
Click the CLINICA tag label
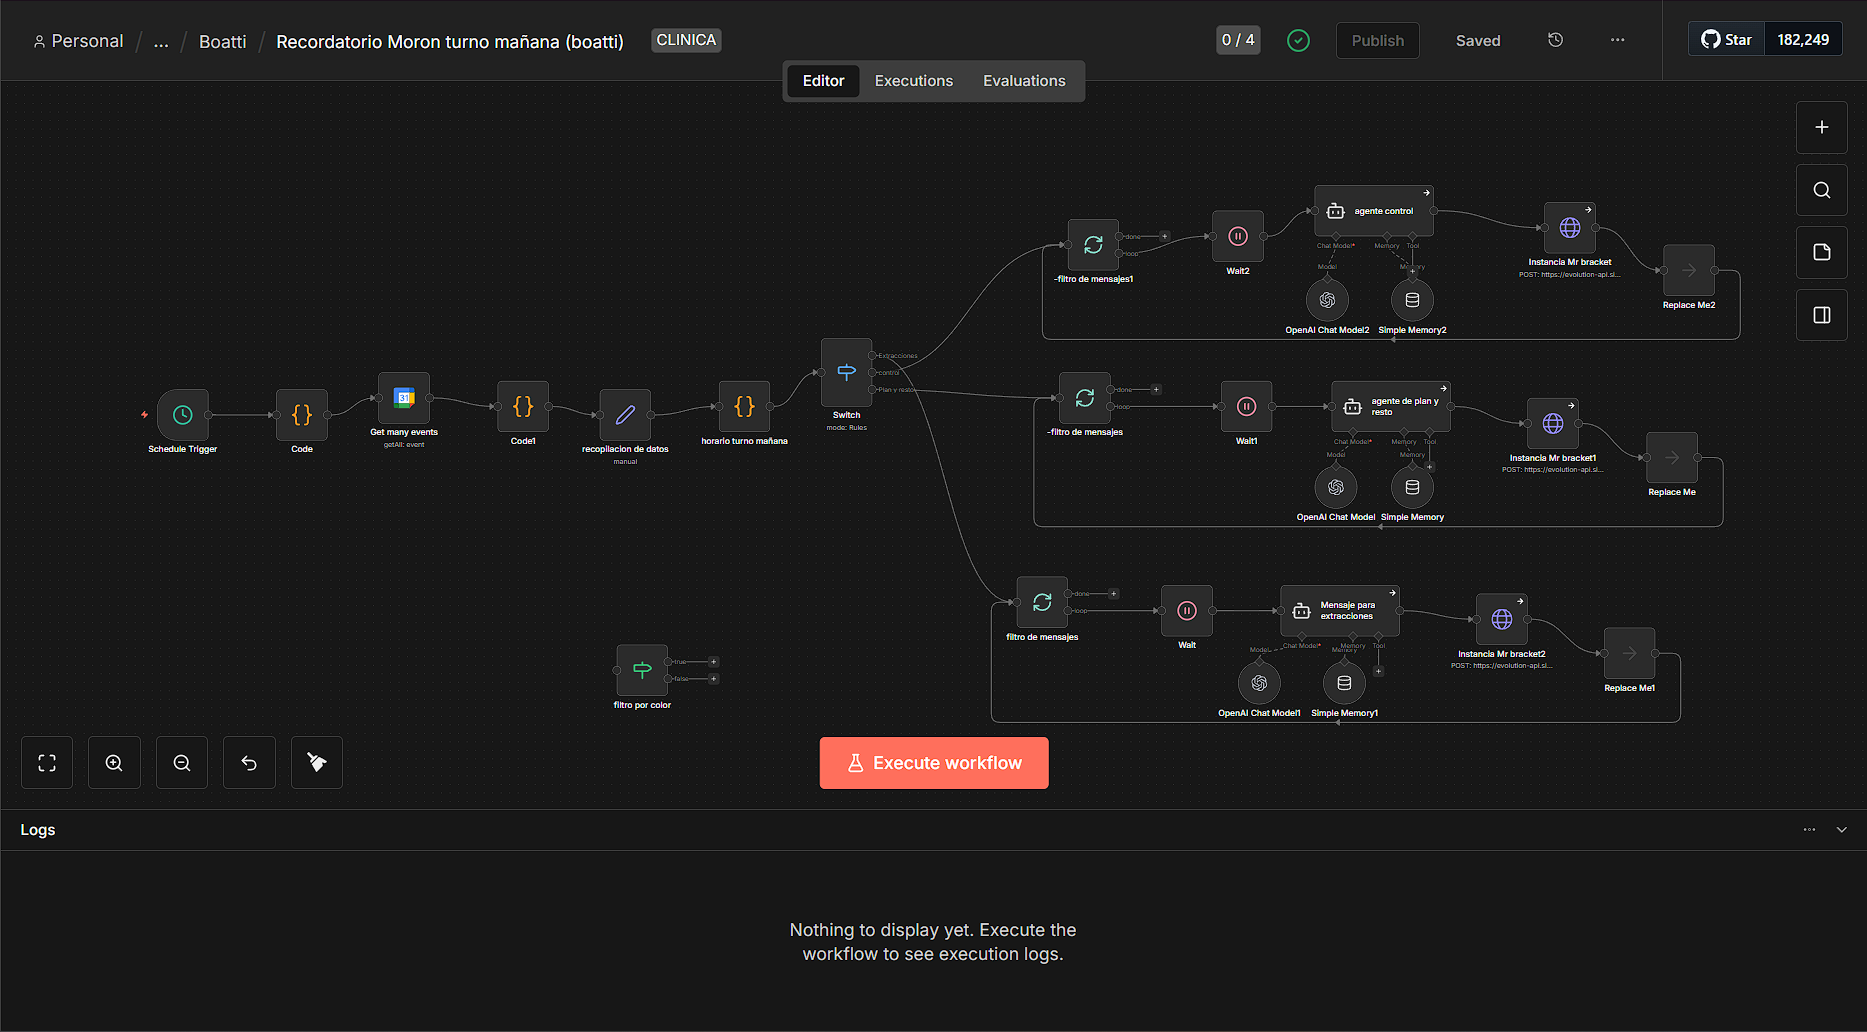(x=686, y=40)
